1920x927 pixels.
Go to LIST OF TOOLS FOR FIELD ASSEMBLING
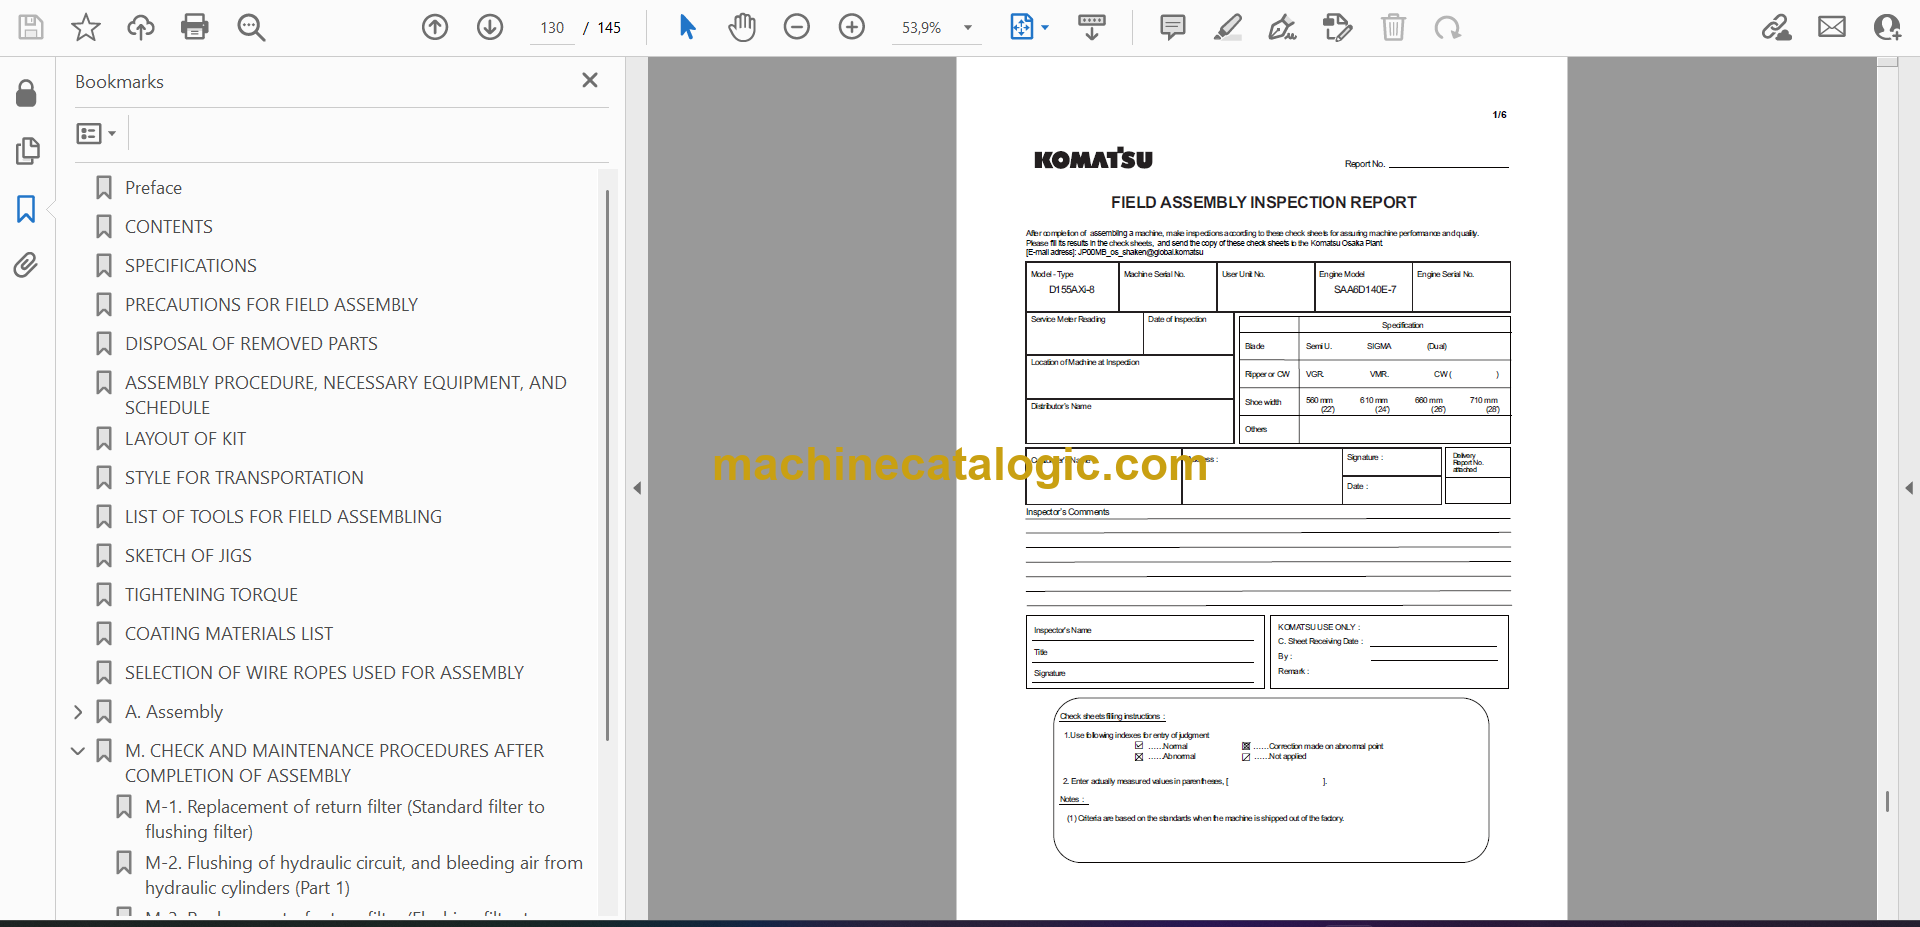point(283,517)
